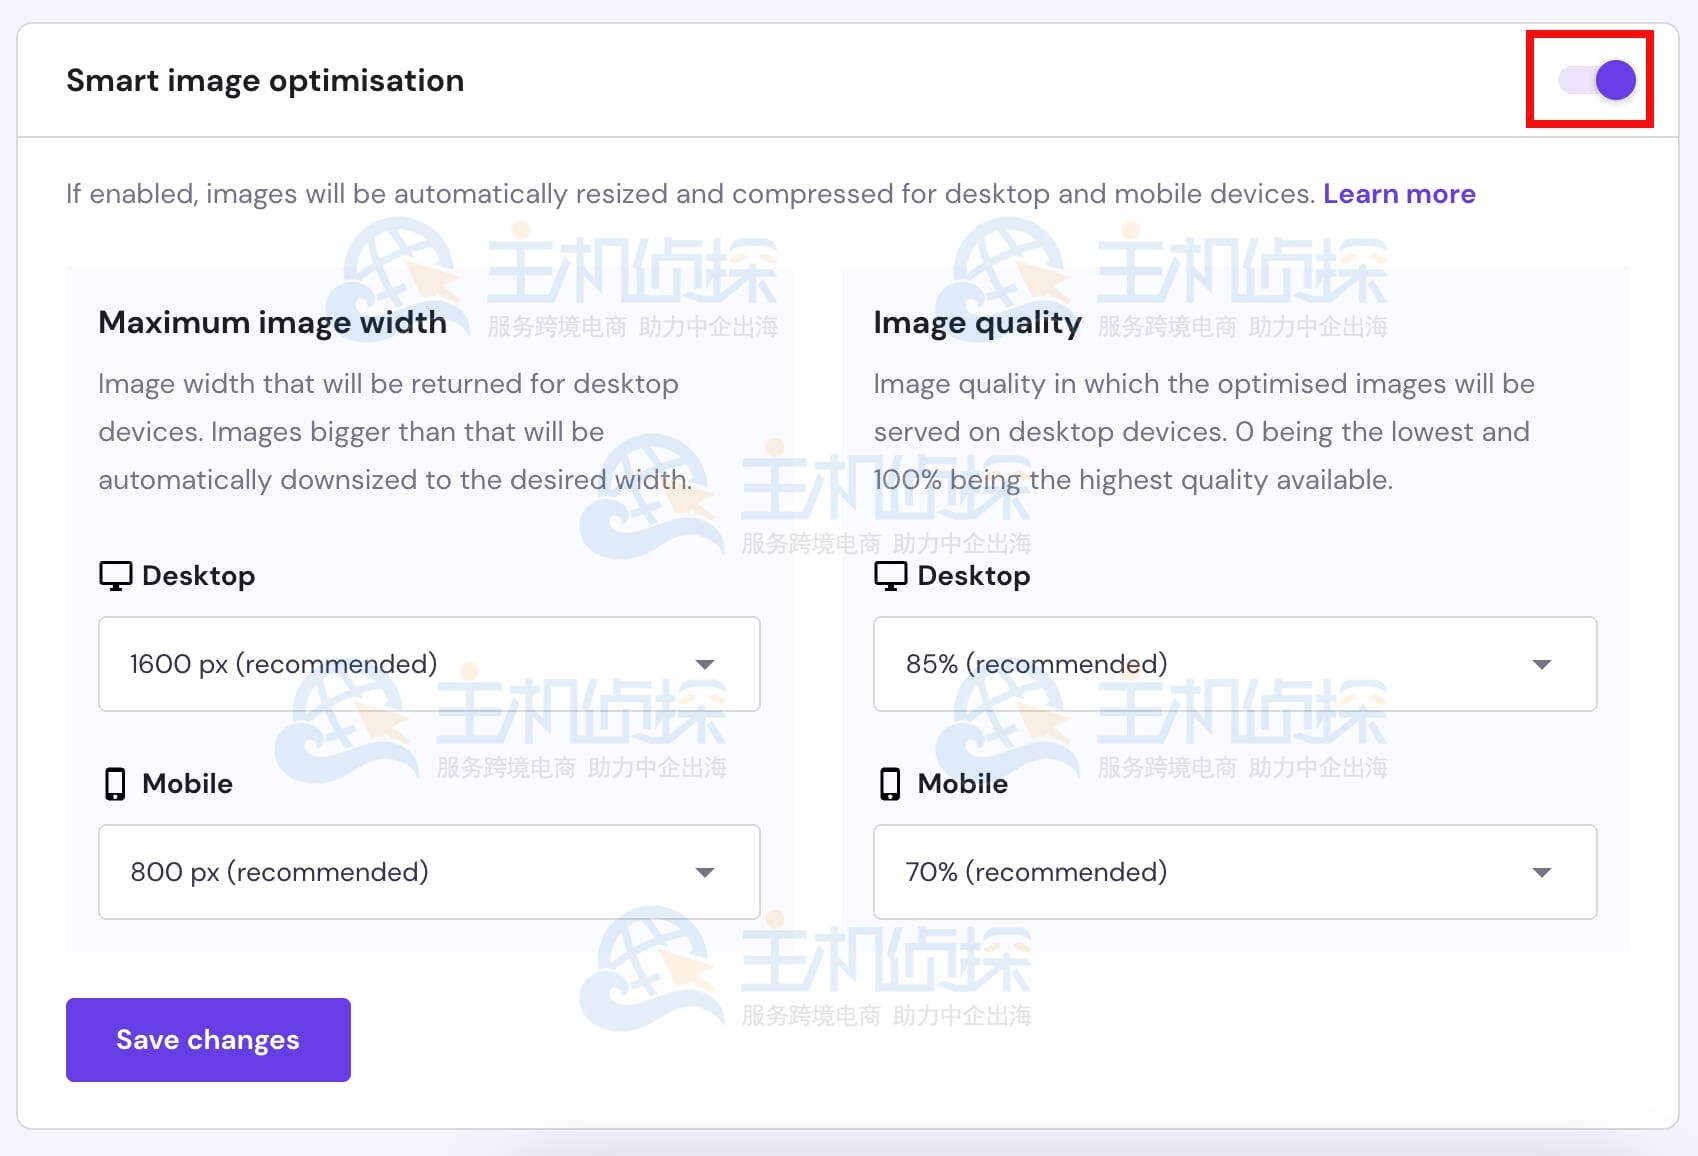1698x1156 pixels.
Task: Click the desktop monitor icon under Maximum image width
Action: [x=115, y=576]
